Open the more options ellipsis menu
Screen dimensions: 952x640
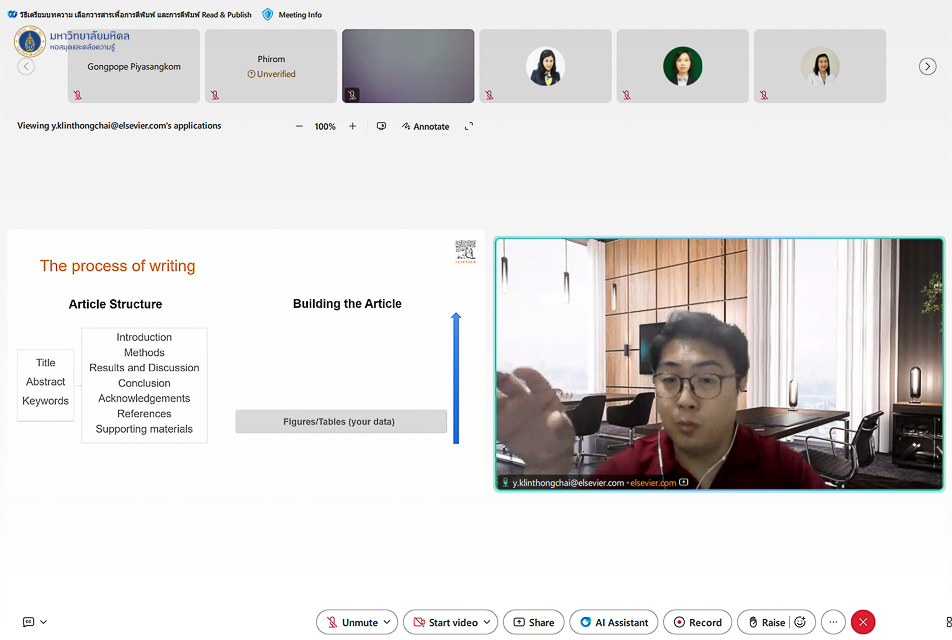pyautogui.click(x=832, y=622)
